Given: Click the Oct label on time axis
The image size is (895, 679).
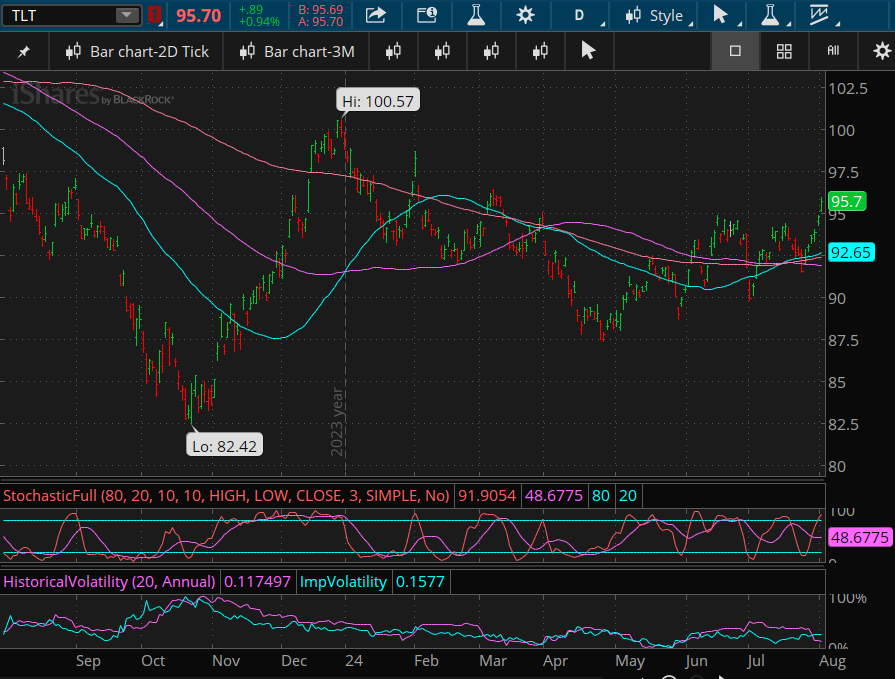Looking at the screenshot, I should point(153,661).
